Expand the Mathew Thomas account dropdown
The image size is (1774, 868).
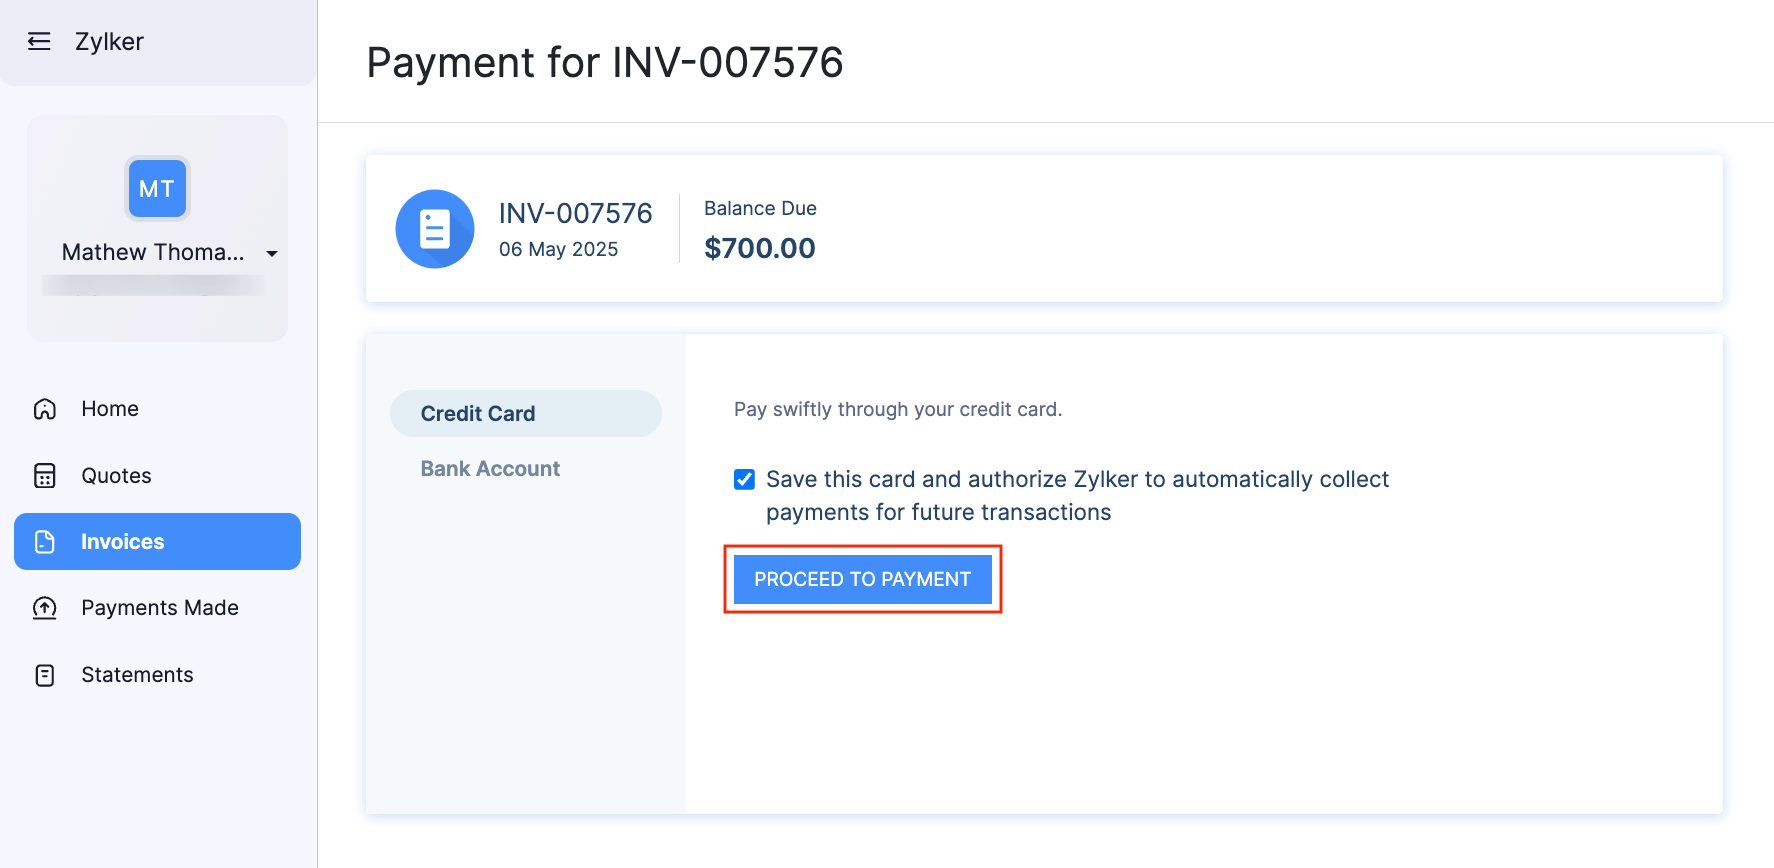(x=271, y=254)
